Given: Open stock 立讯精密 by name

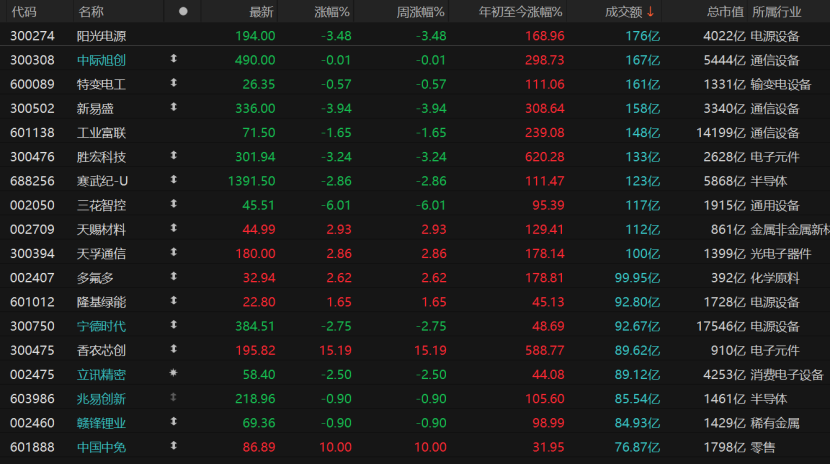Looking at the screenshot, I should click(x=101, y=375).
